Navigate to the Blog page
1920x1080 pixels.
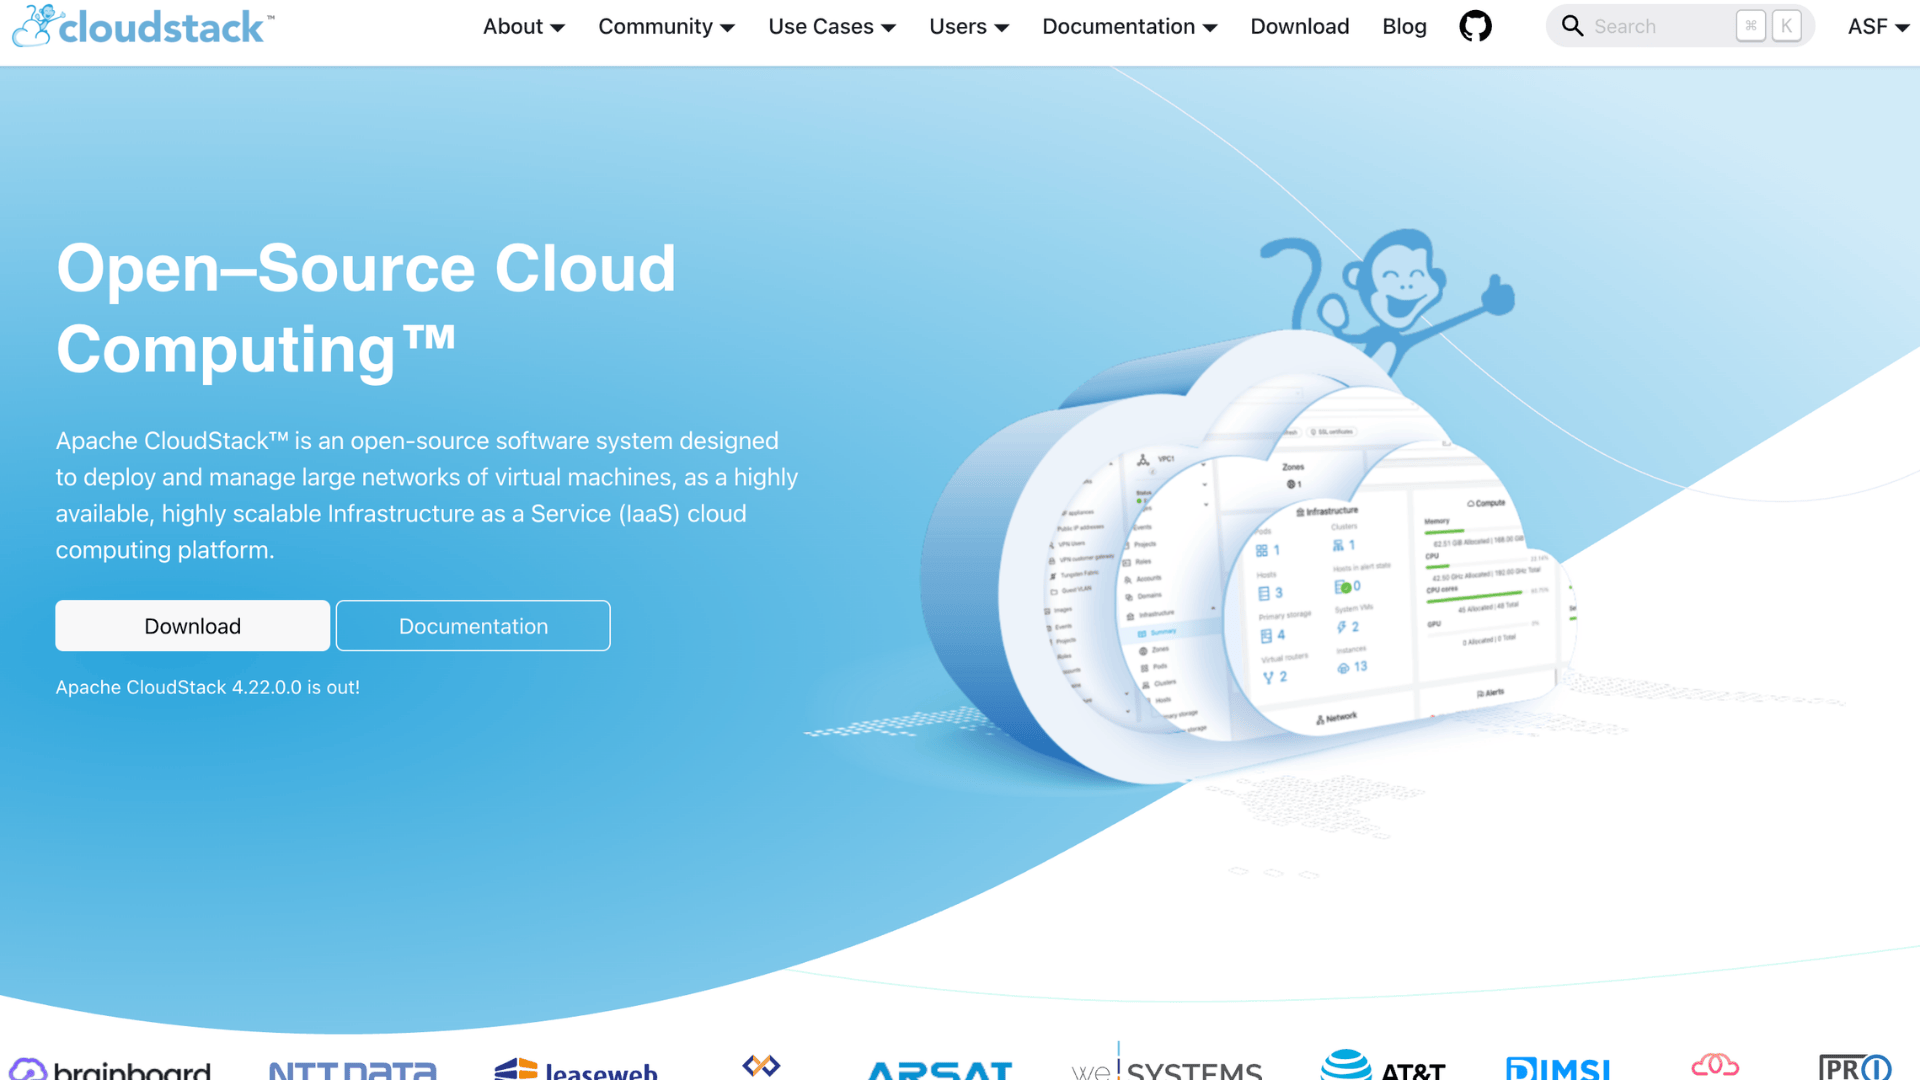[x=1404, y=26]
